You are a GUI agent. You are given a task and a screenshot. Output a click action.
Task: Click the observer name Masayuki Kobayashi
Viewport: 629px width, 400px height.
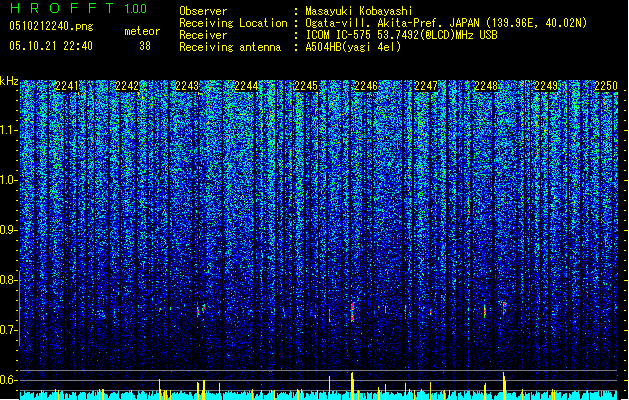[359, 11]
